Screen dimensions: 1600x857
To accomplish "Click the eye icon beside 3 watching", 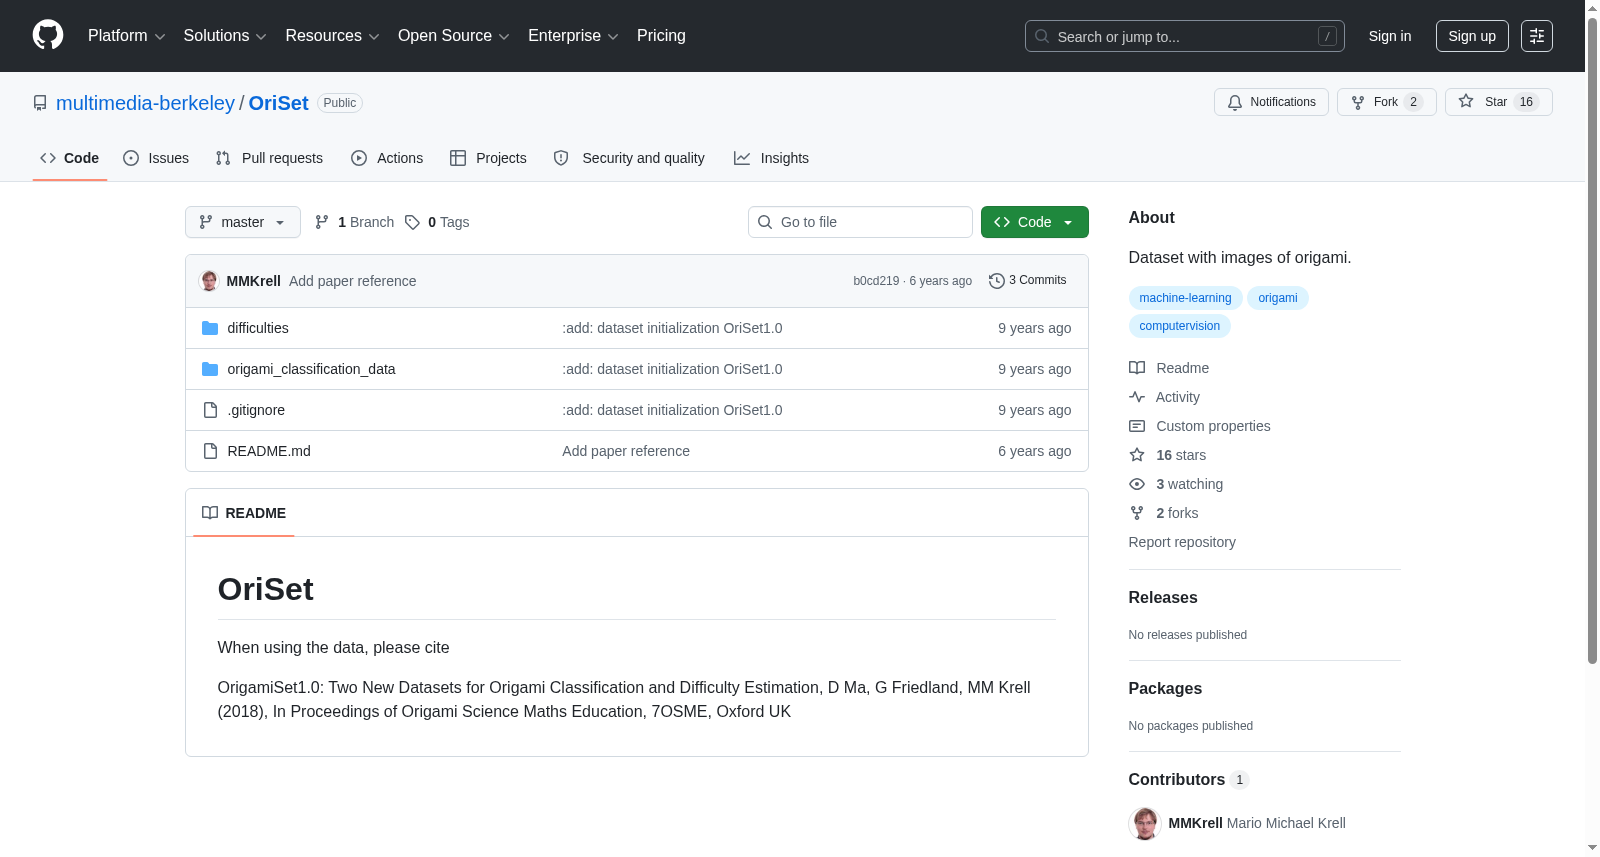I will [x=1137, y=484].
